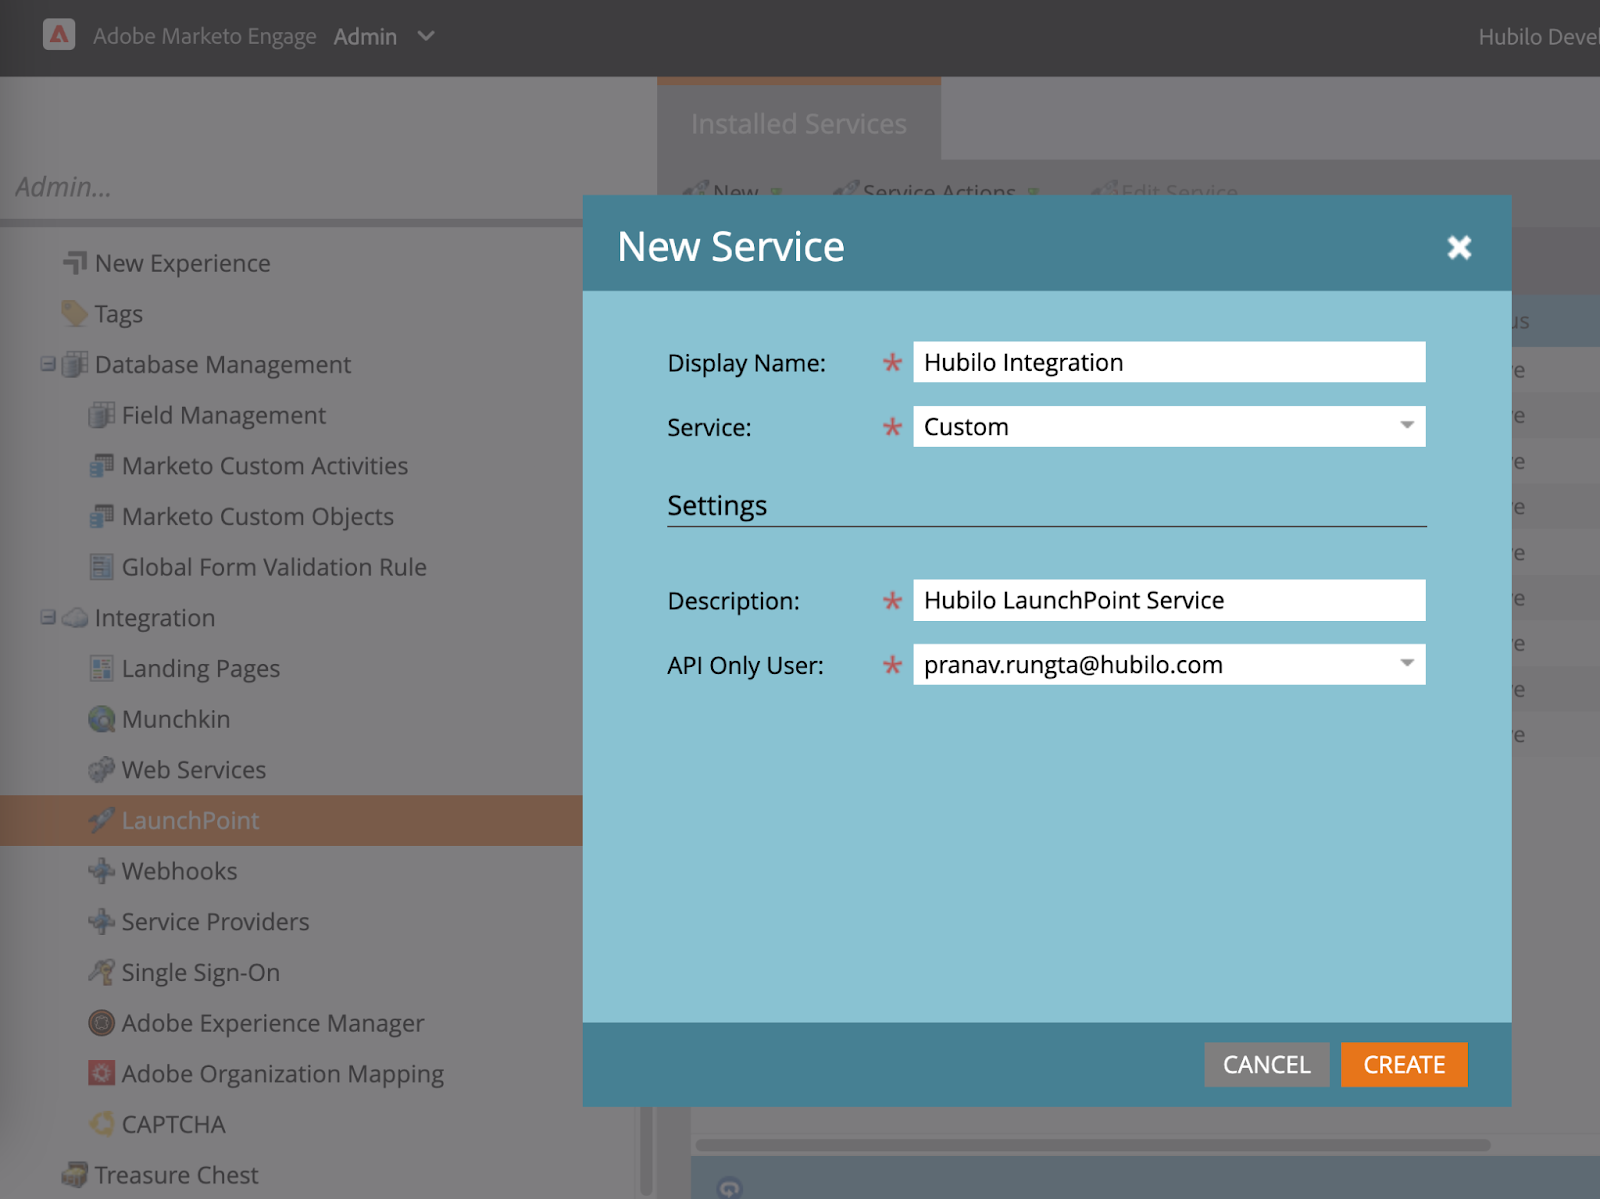Click the LaunchPoint rocket icon
Screen dimensions: 1600x1199
[x=101, y=820]
